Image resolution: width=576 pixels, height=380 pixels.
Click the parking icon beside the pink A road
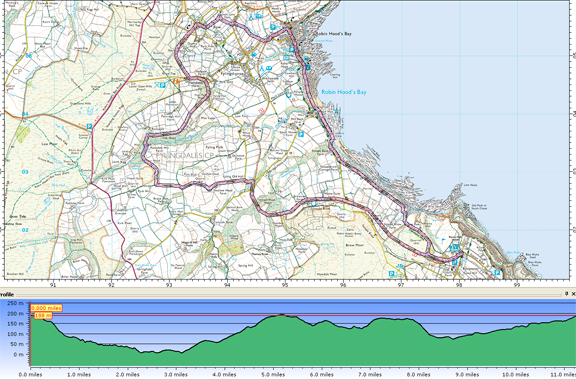[89, 126]
